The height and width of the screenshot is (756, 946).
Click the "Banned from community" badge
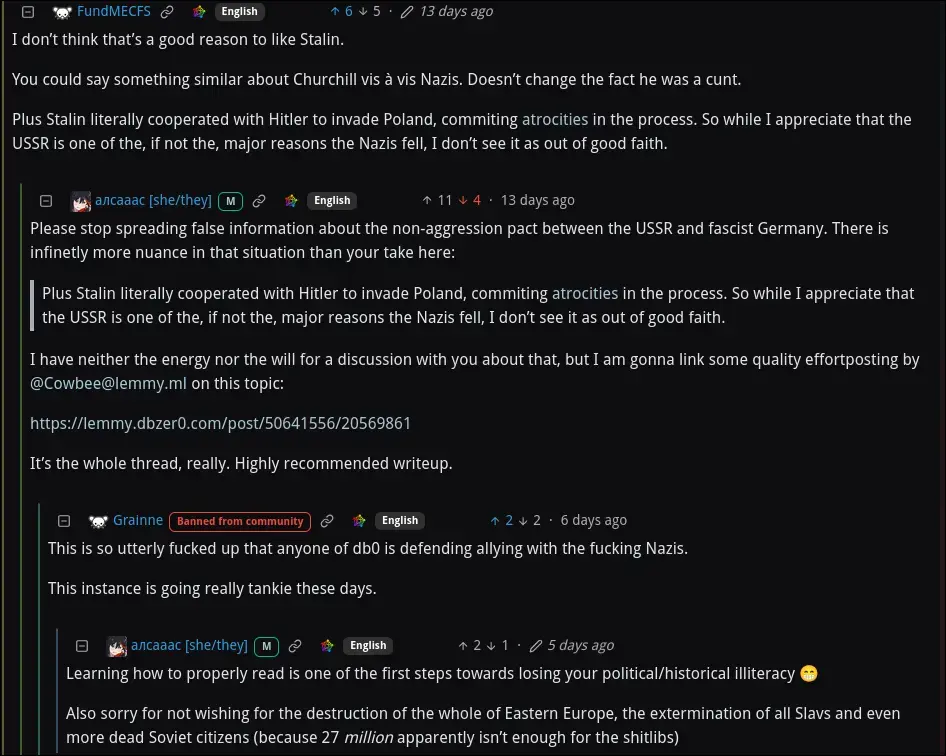[240, 520]
